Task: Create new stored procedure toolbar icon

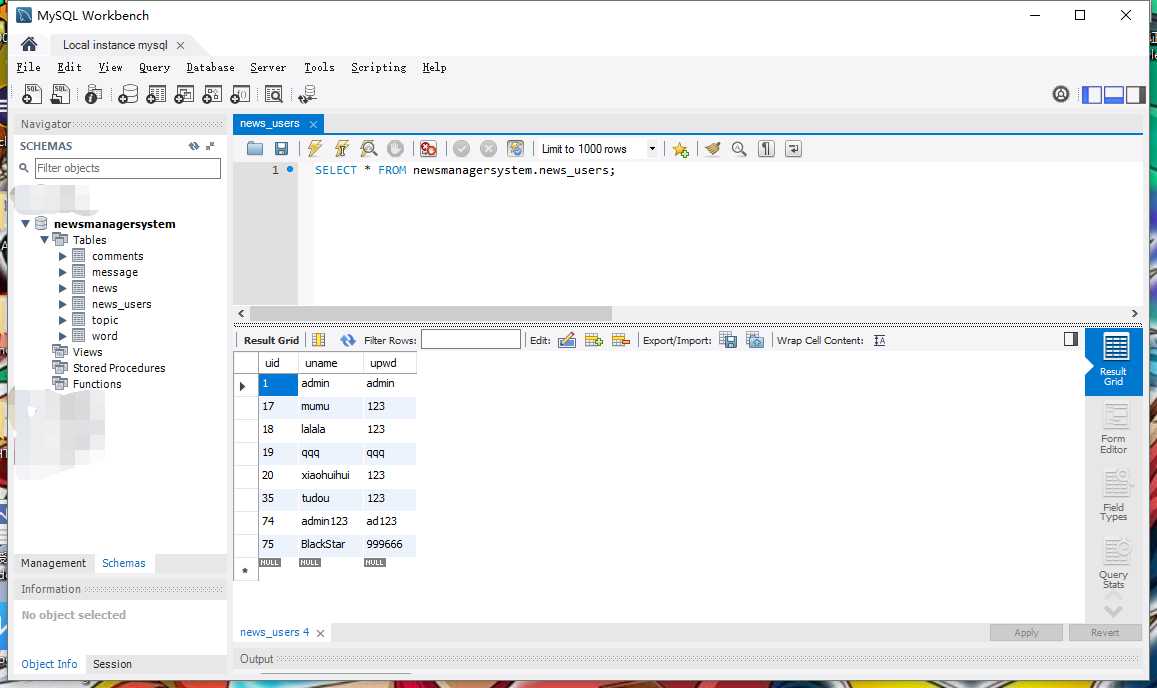Action: [213, 94]
